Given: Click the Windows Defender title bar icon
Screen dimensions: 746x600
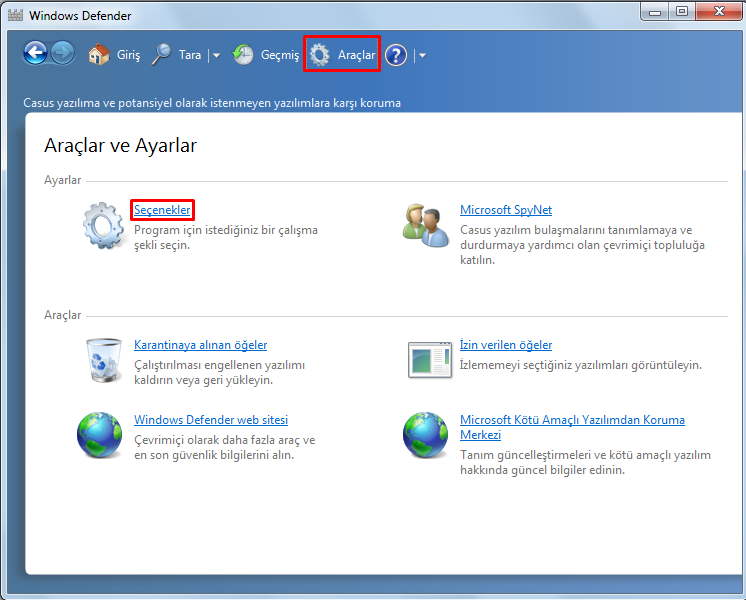Looking at the screenshot, I should pyautogui.click(x=15, y=15).
